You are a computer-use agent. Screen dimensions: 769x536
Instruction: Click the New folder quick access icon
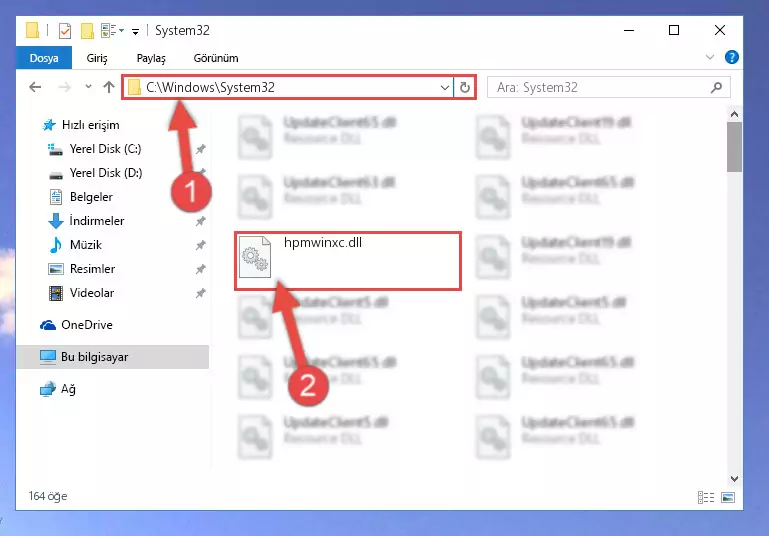87,31
